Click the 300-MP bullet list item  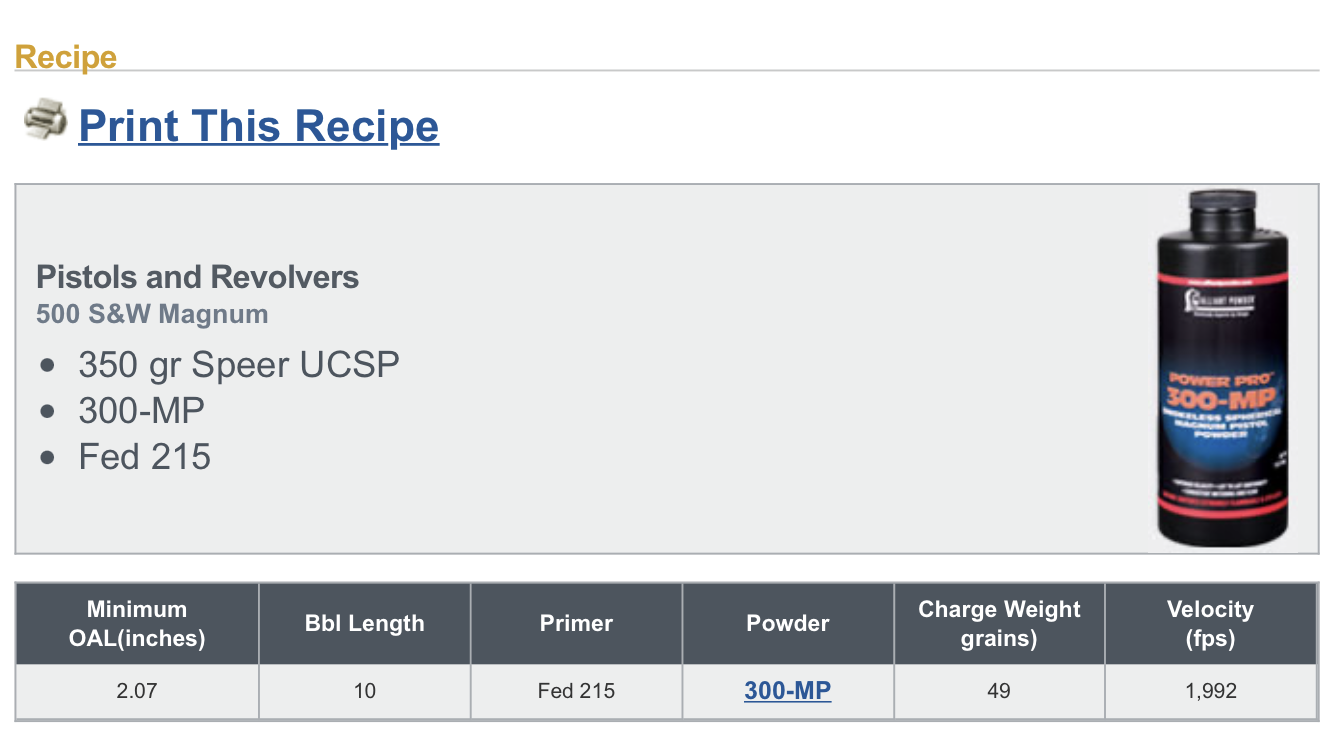[142, 411]
